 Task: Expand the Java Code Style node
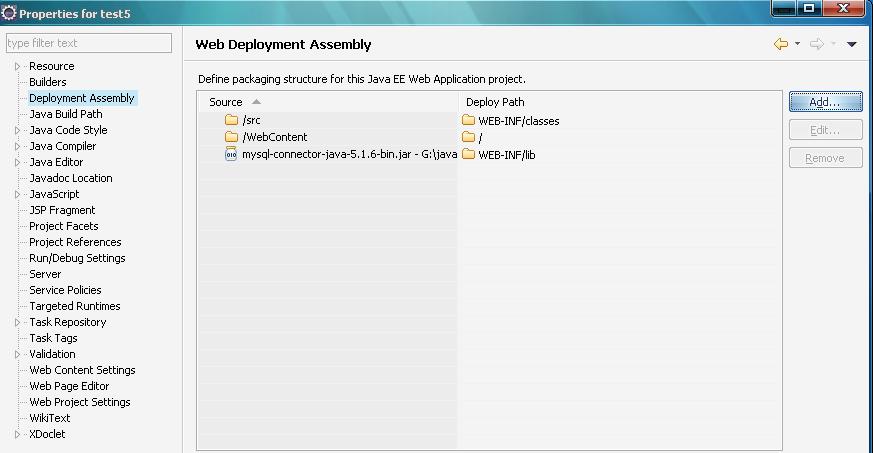17,130
